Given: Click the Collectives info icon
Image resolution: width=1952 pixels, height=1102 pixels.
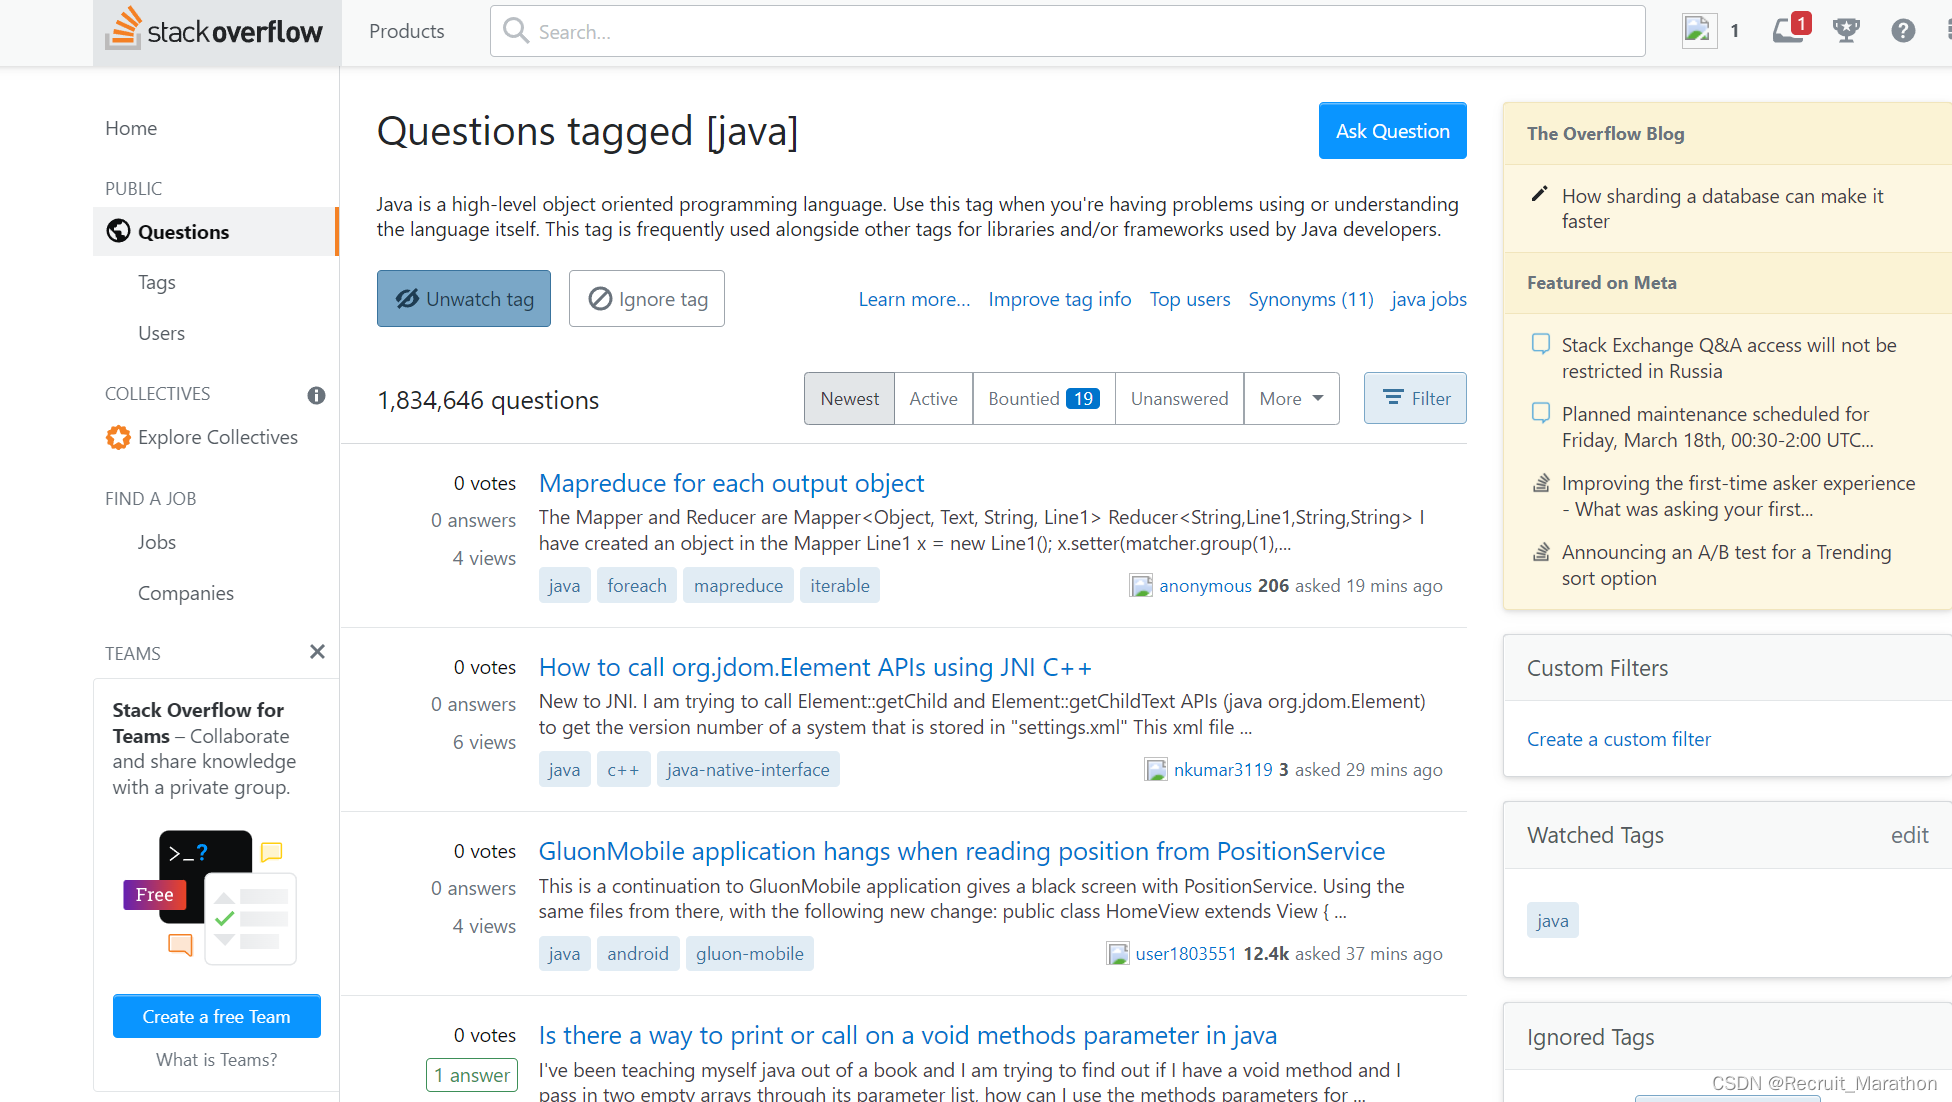Looking at the screenshot, I should click(x=316, y=395).
